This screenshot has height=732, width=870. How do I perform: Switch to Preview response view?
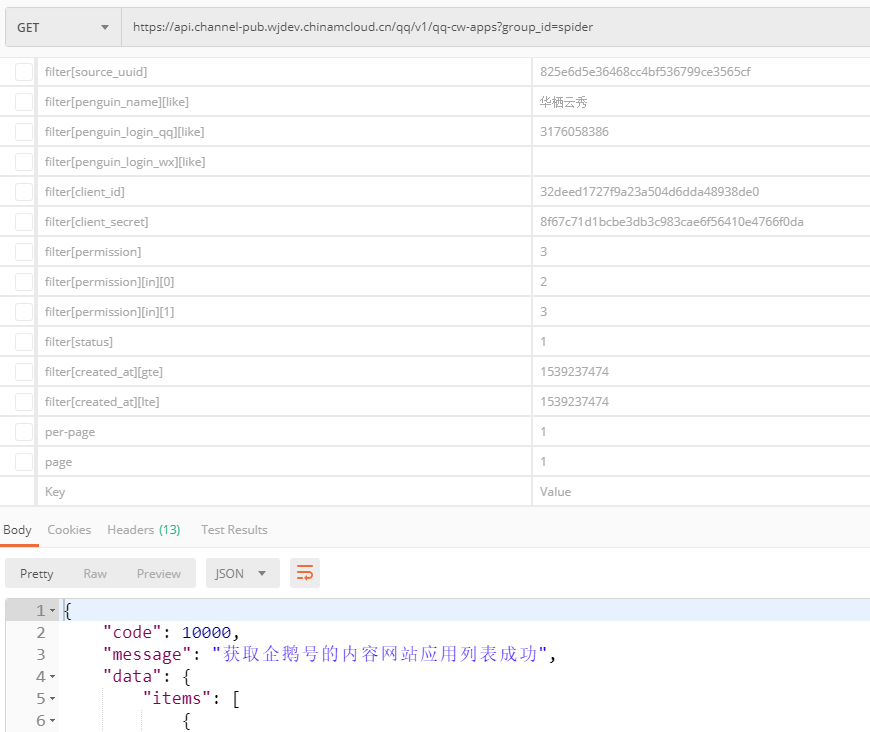click(x=159, y=573)
